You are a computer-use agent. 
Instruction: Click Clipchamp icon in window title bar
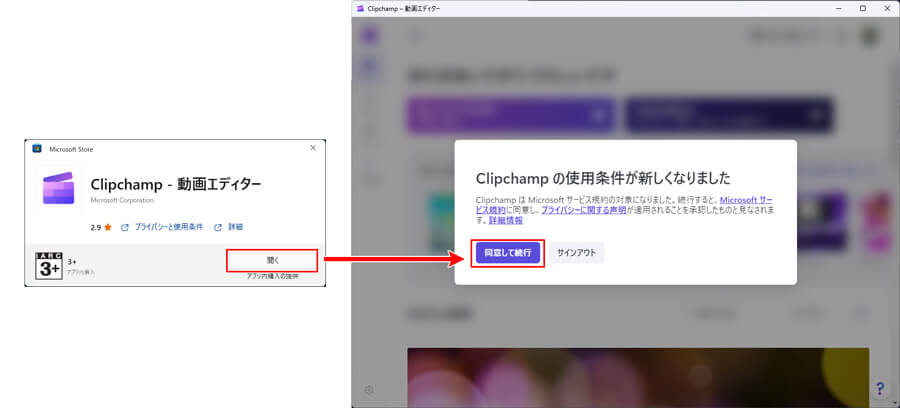(360, 9)
